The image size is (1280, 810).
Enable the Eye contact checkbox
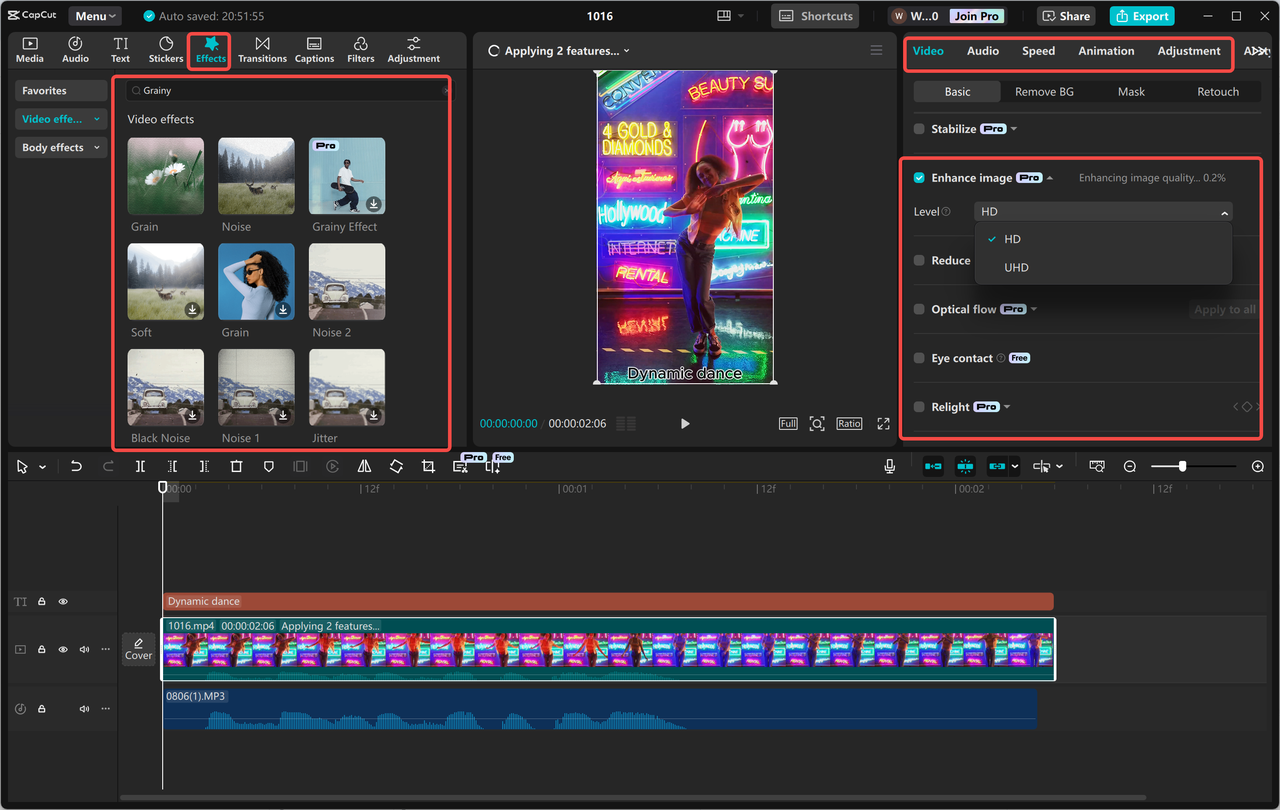[919, 358]
